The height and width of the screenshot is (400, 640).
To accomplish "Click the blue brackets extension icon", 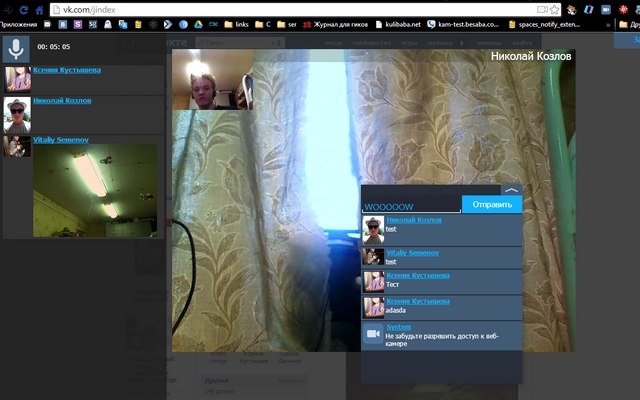I will point(588,10).
